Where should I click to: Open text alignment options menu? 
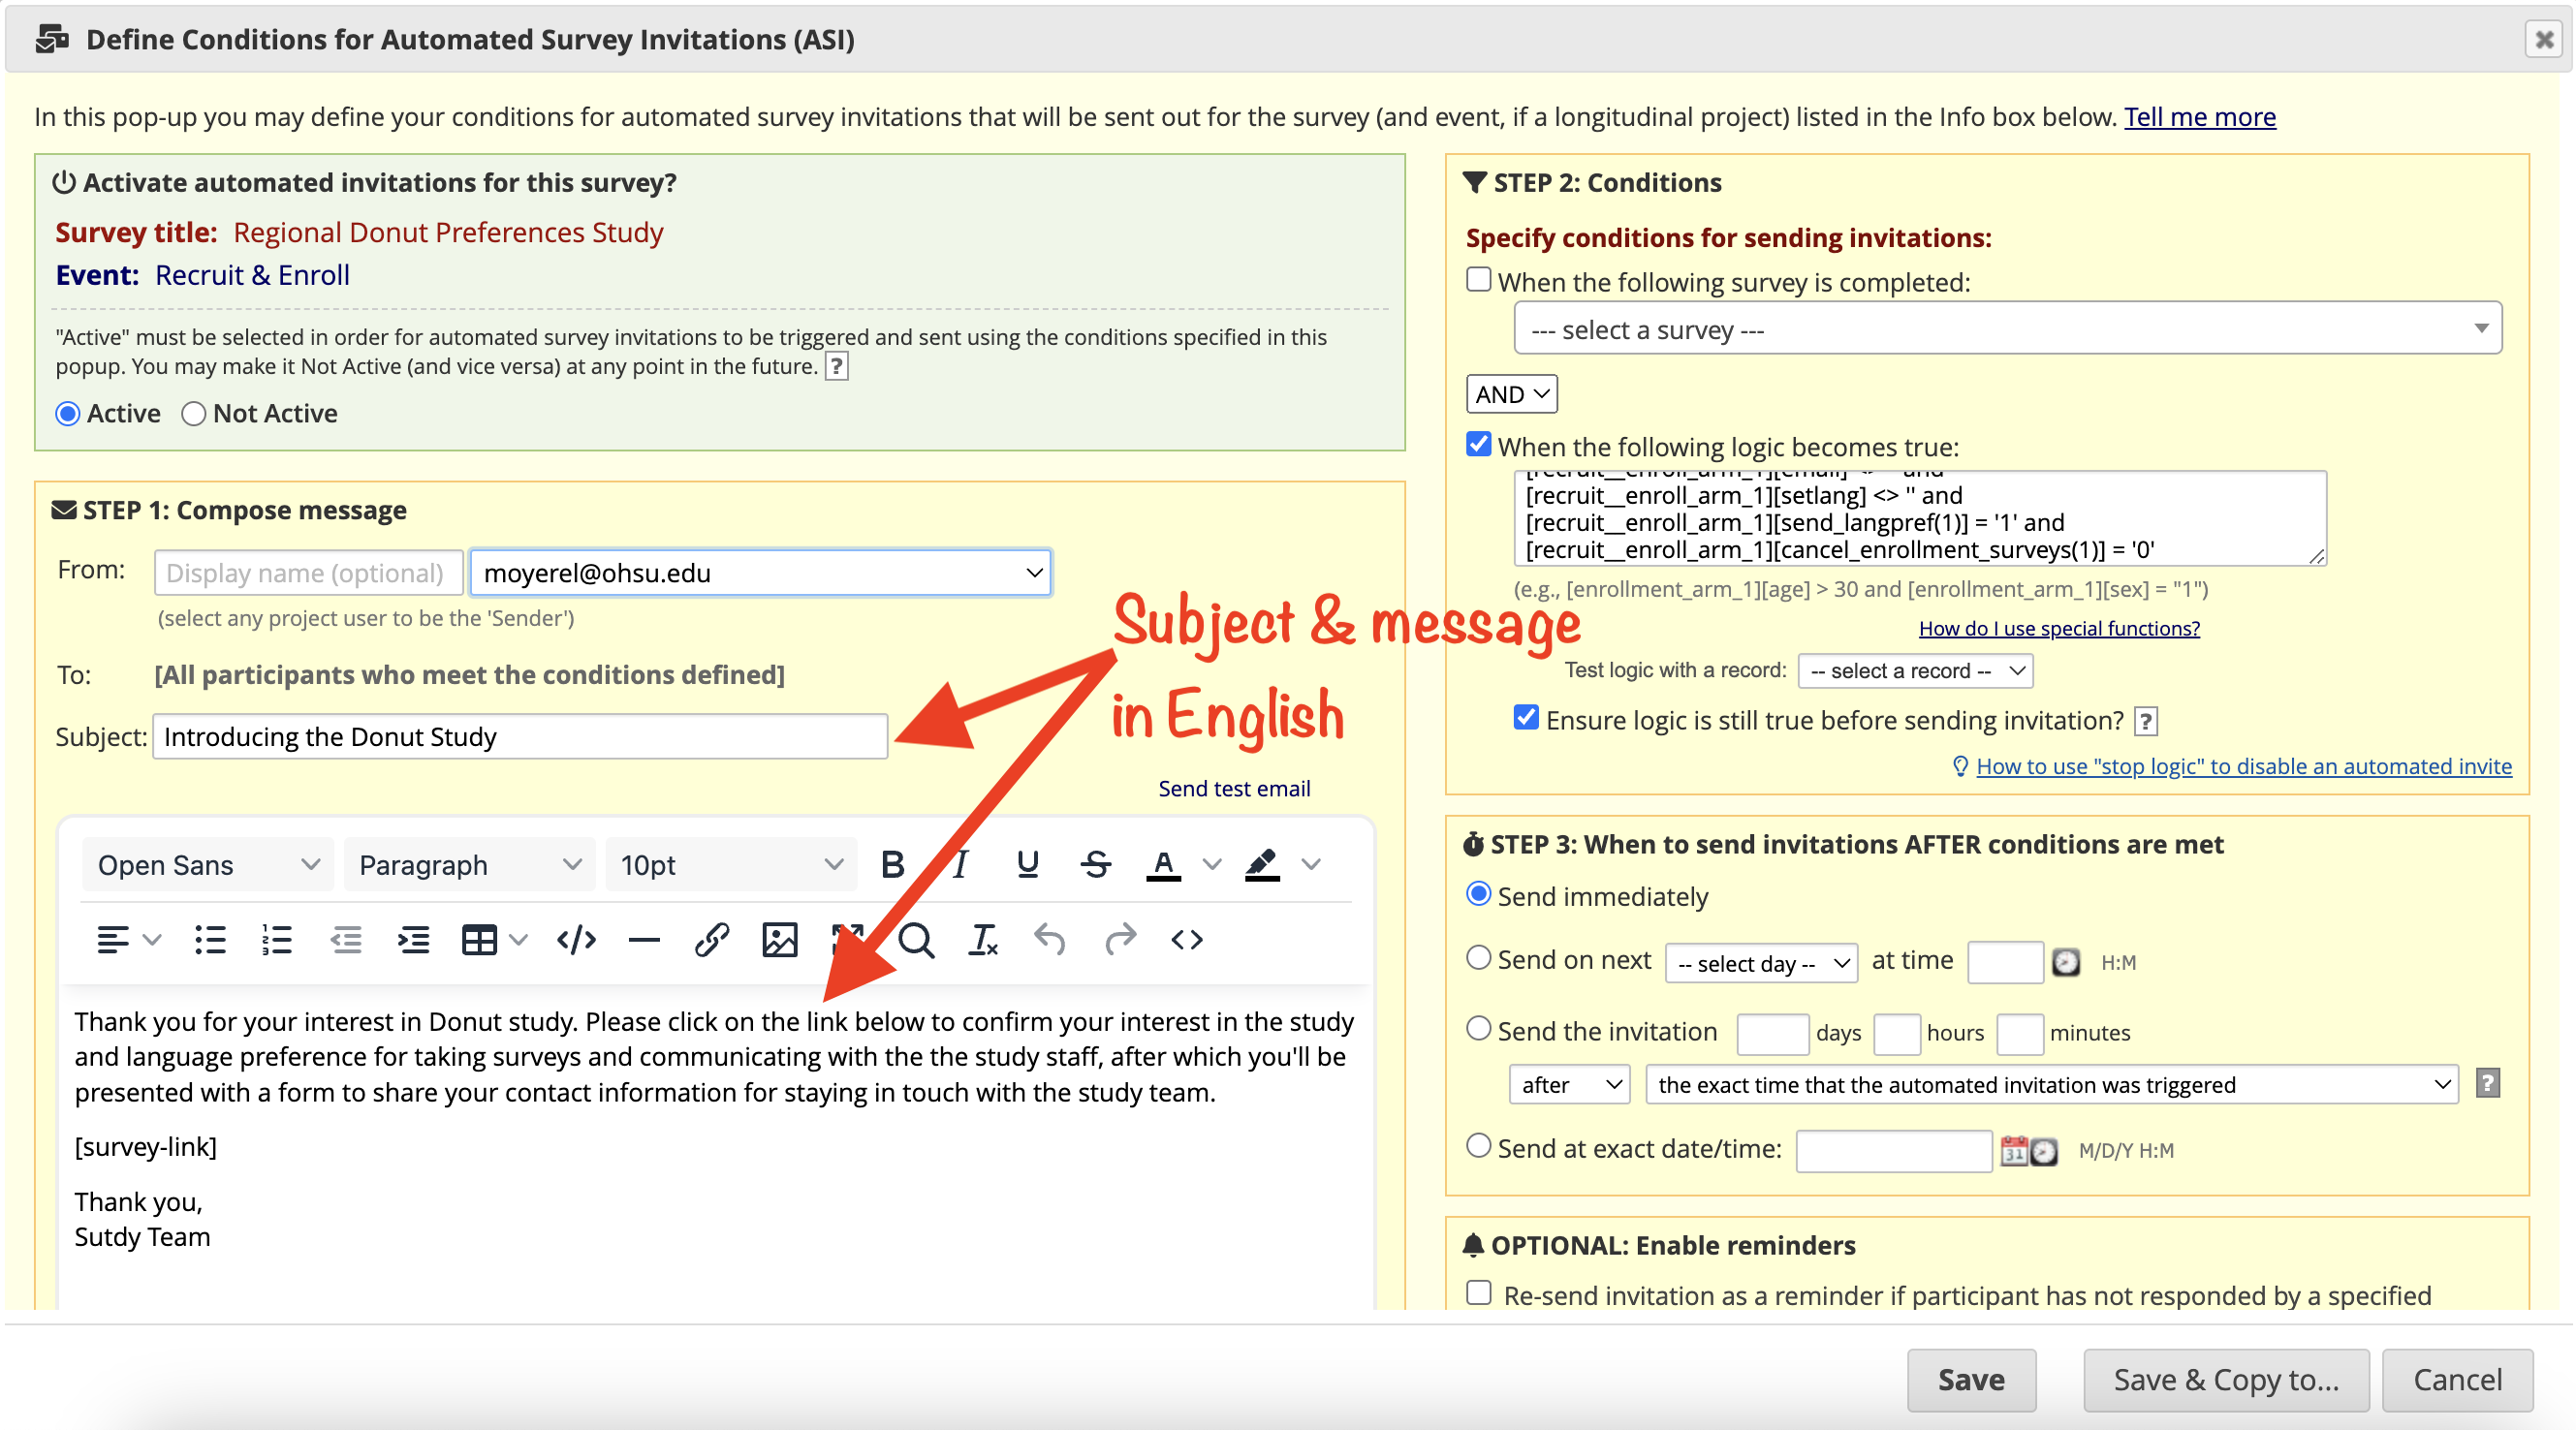[x=128, y=940]
